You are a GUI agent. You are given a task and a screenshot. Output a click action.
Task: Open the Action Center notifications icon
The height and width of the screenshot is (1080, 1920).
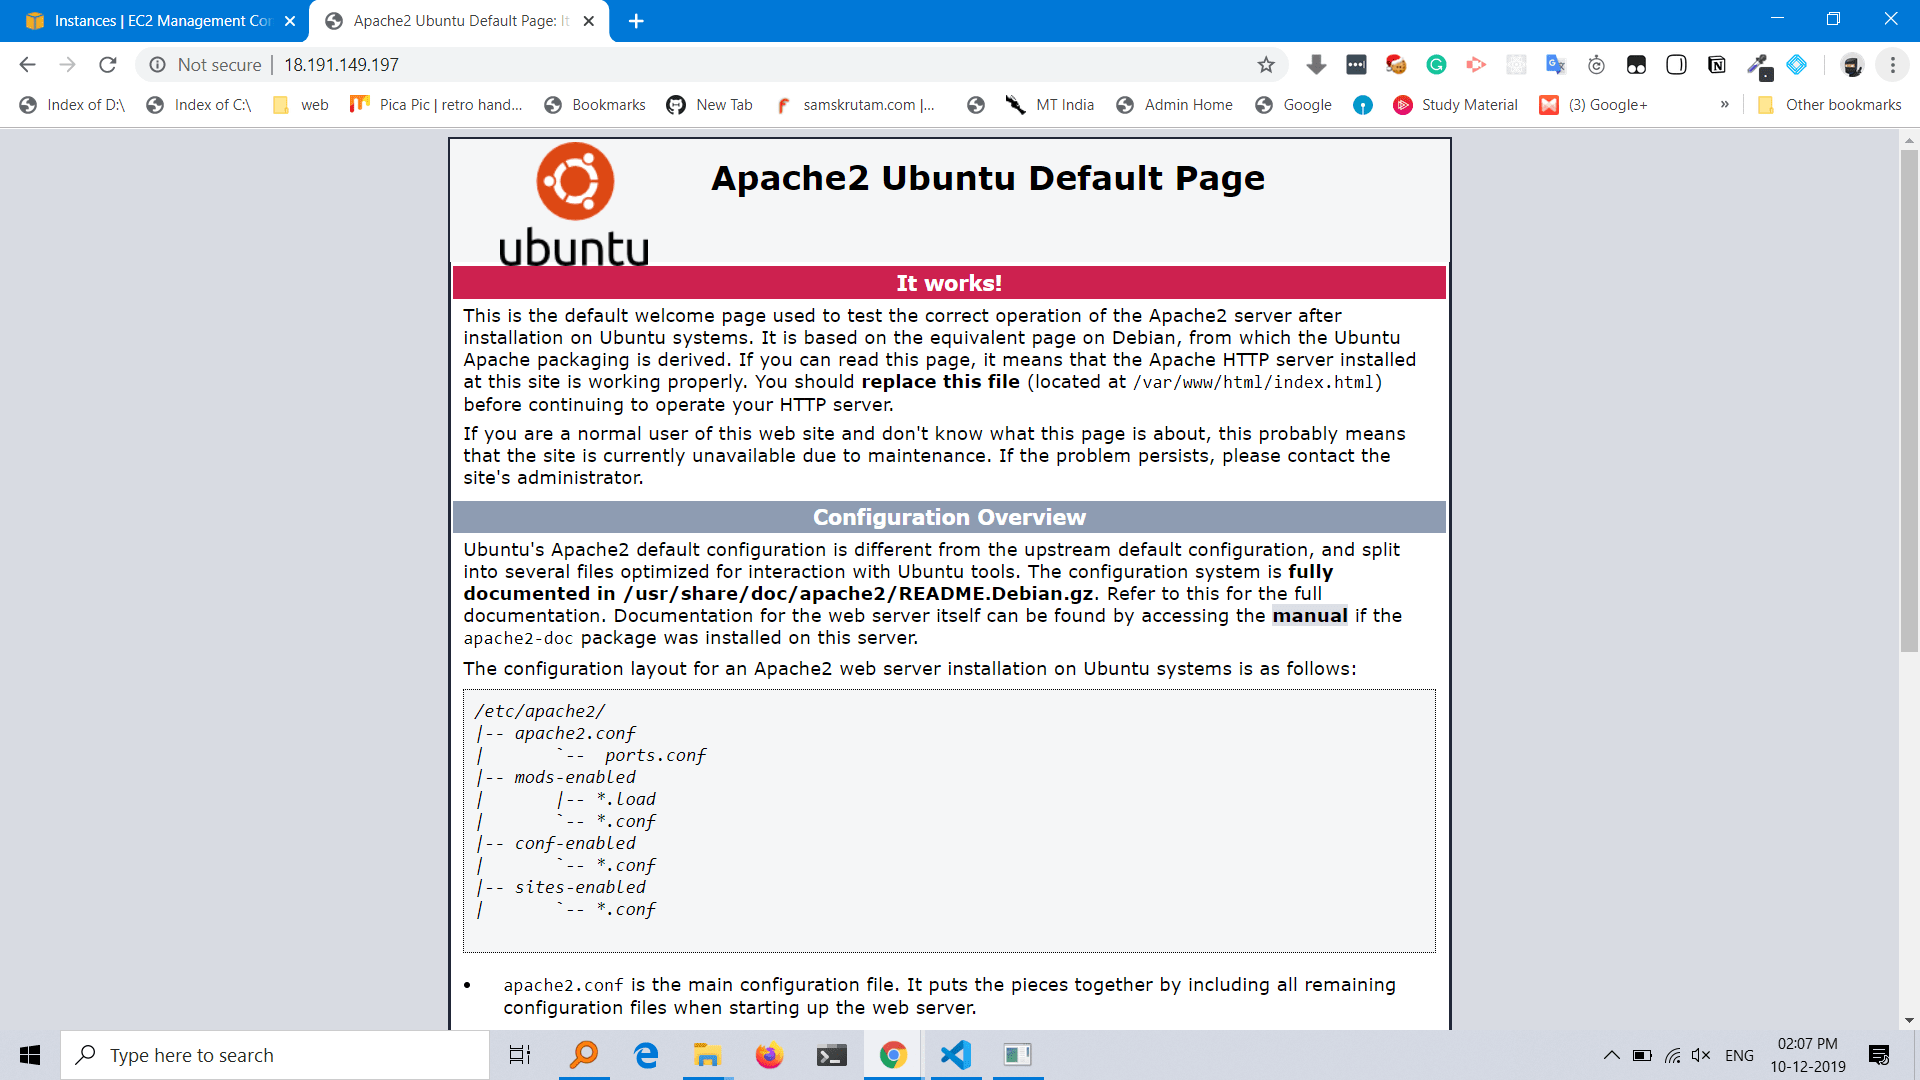pyautogui.click(x=1878, y=1055)
